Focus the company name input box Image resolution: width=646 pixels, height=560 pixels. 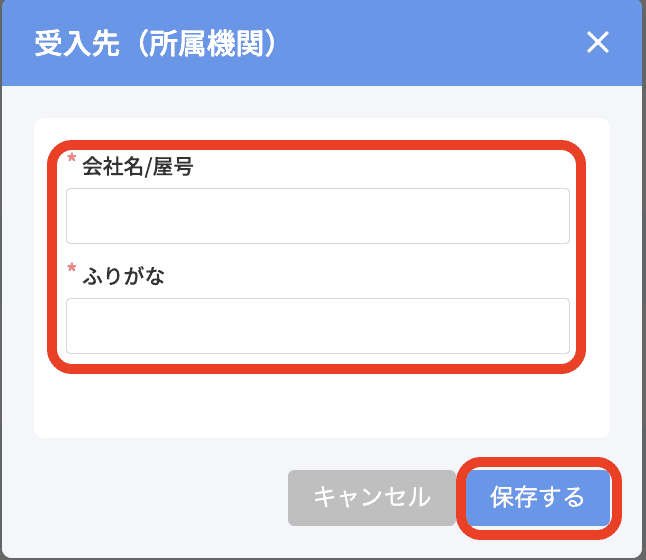pyautogui.click(x=318, y=216)
